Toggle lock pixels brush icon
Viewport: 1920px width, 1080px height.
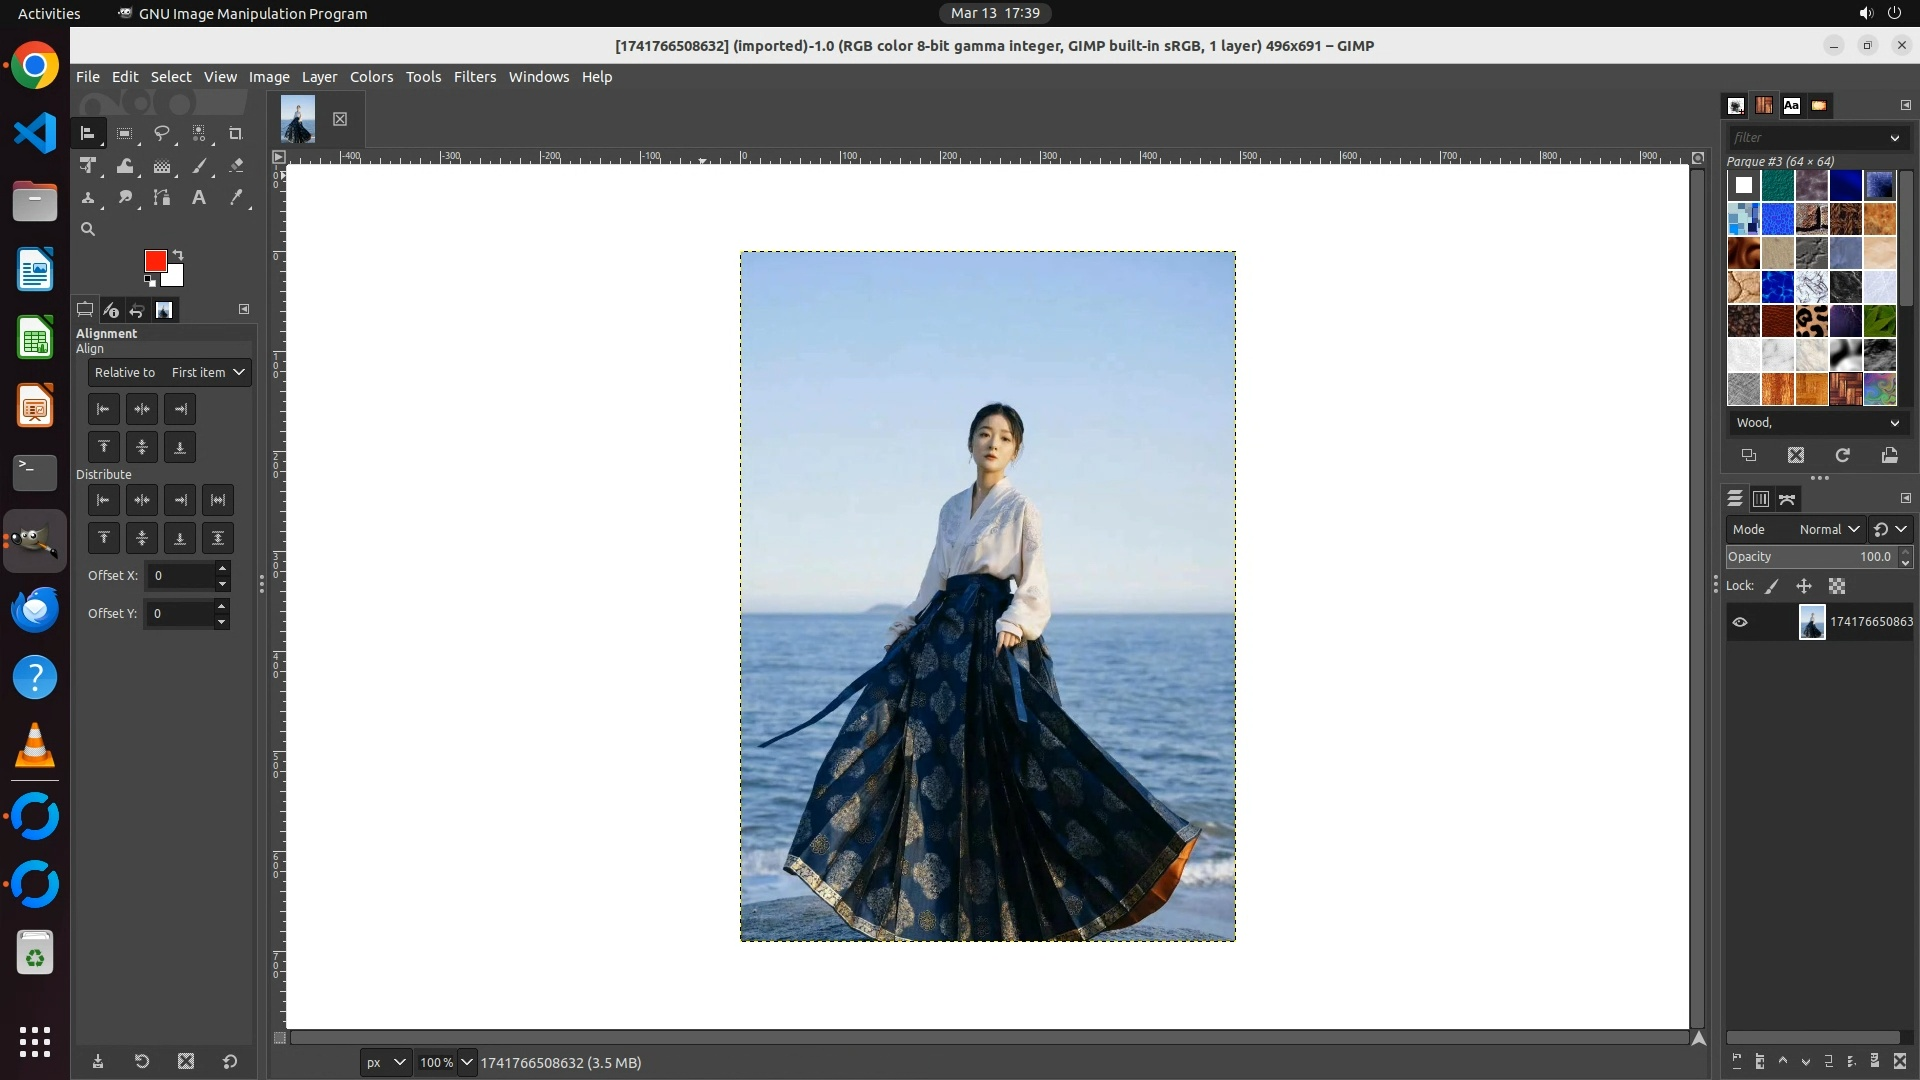tap(1772, 587)
